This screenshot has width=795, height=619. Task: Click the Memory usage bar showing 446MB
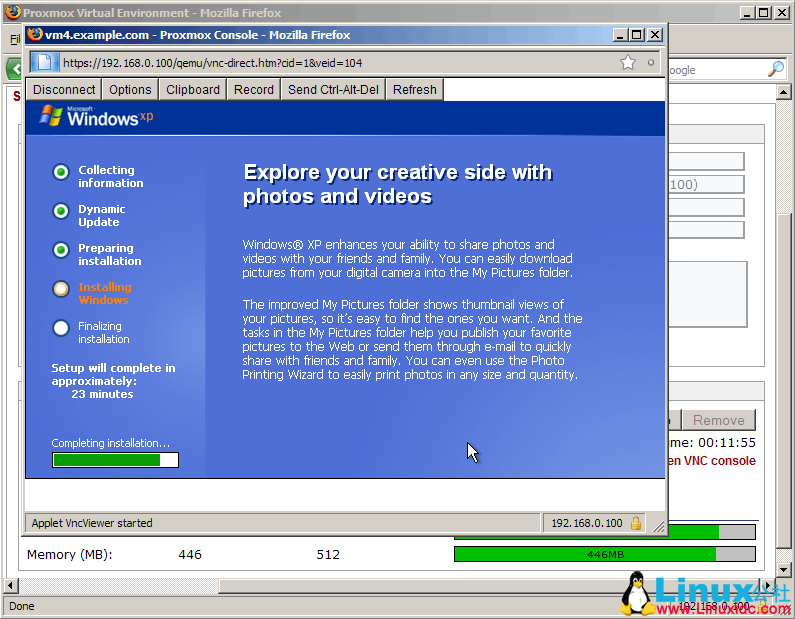(x=604, y=554)
